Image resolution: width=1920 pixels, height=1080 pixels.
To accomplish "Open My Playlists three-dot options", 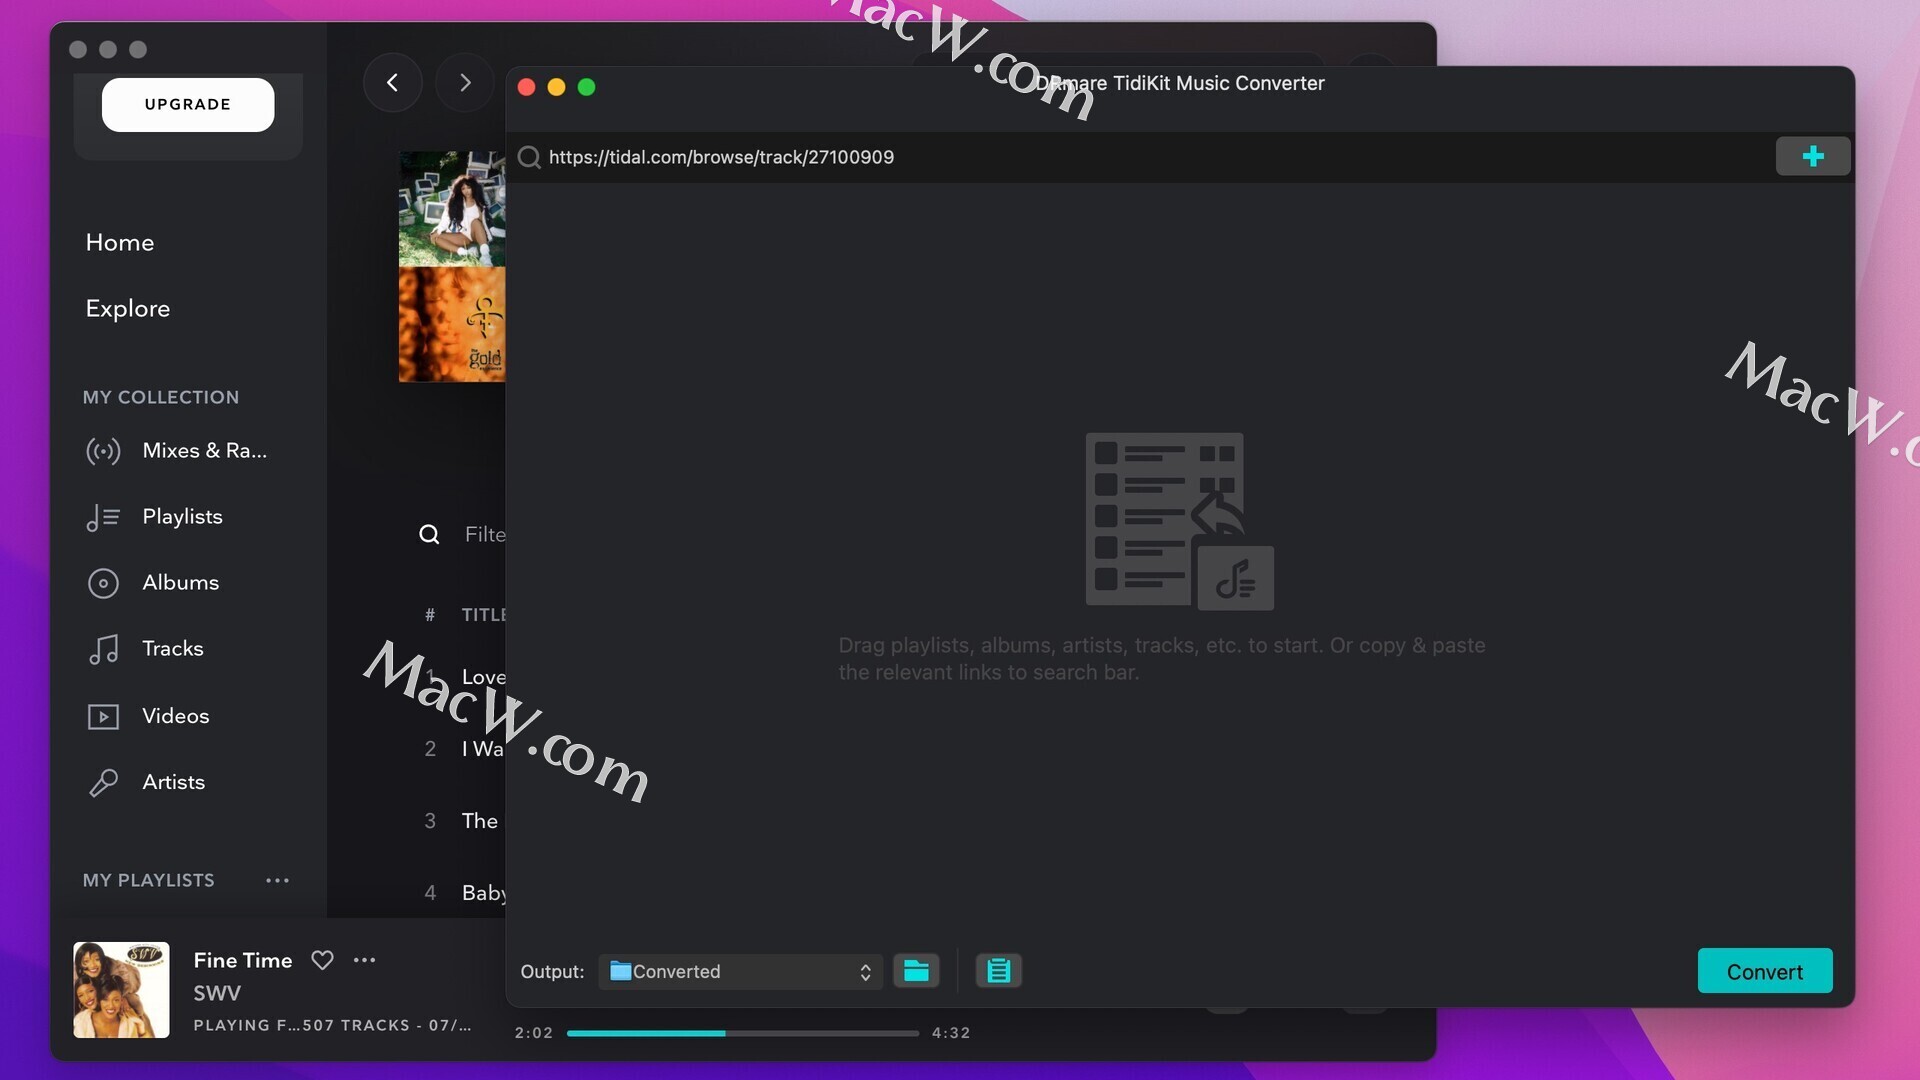I will click(277, 880).
